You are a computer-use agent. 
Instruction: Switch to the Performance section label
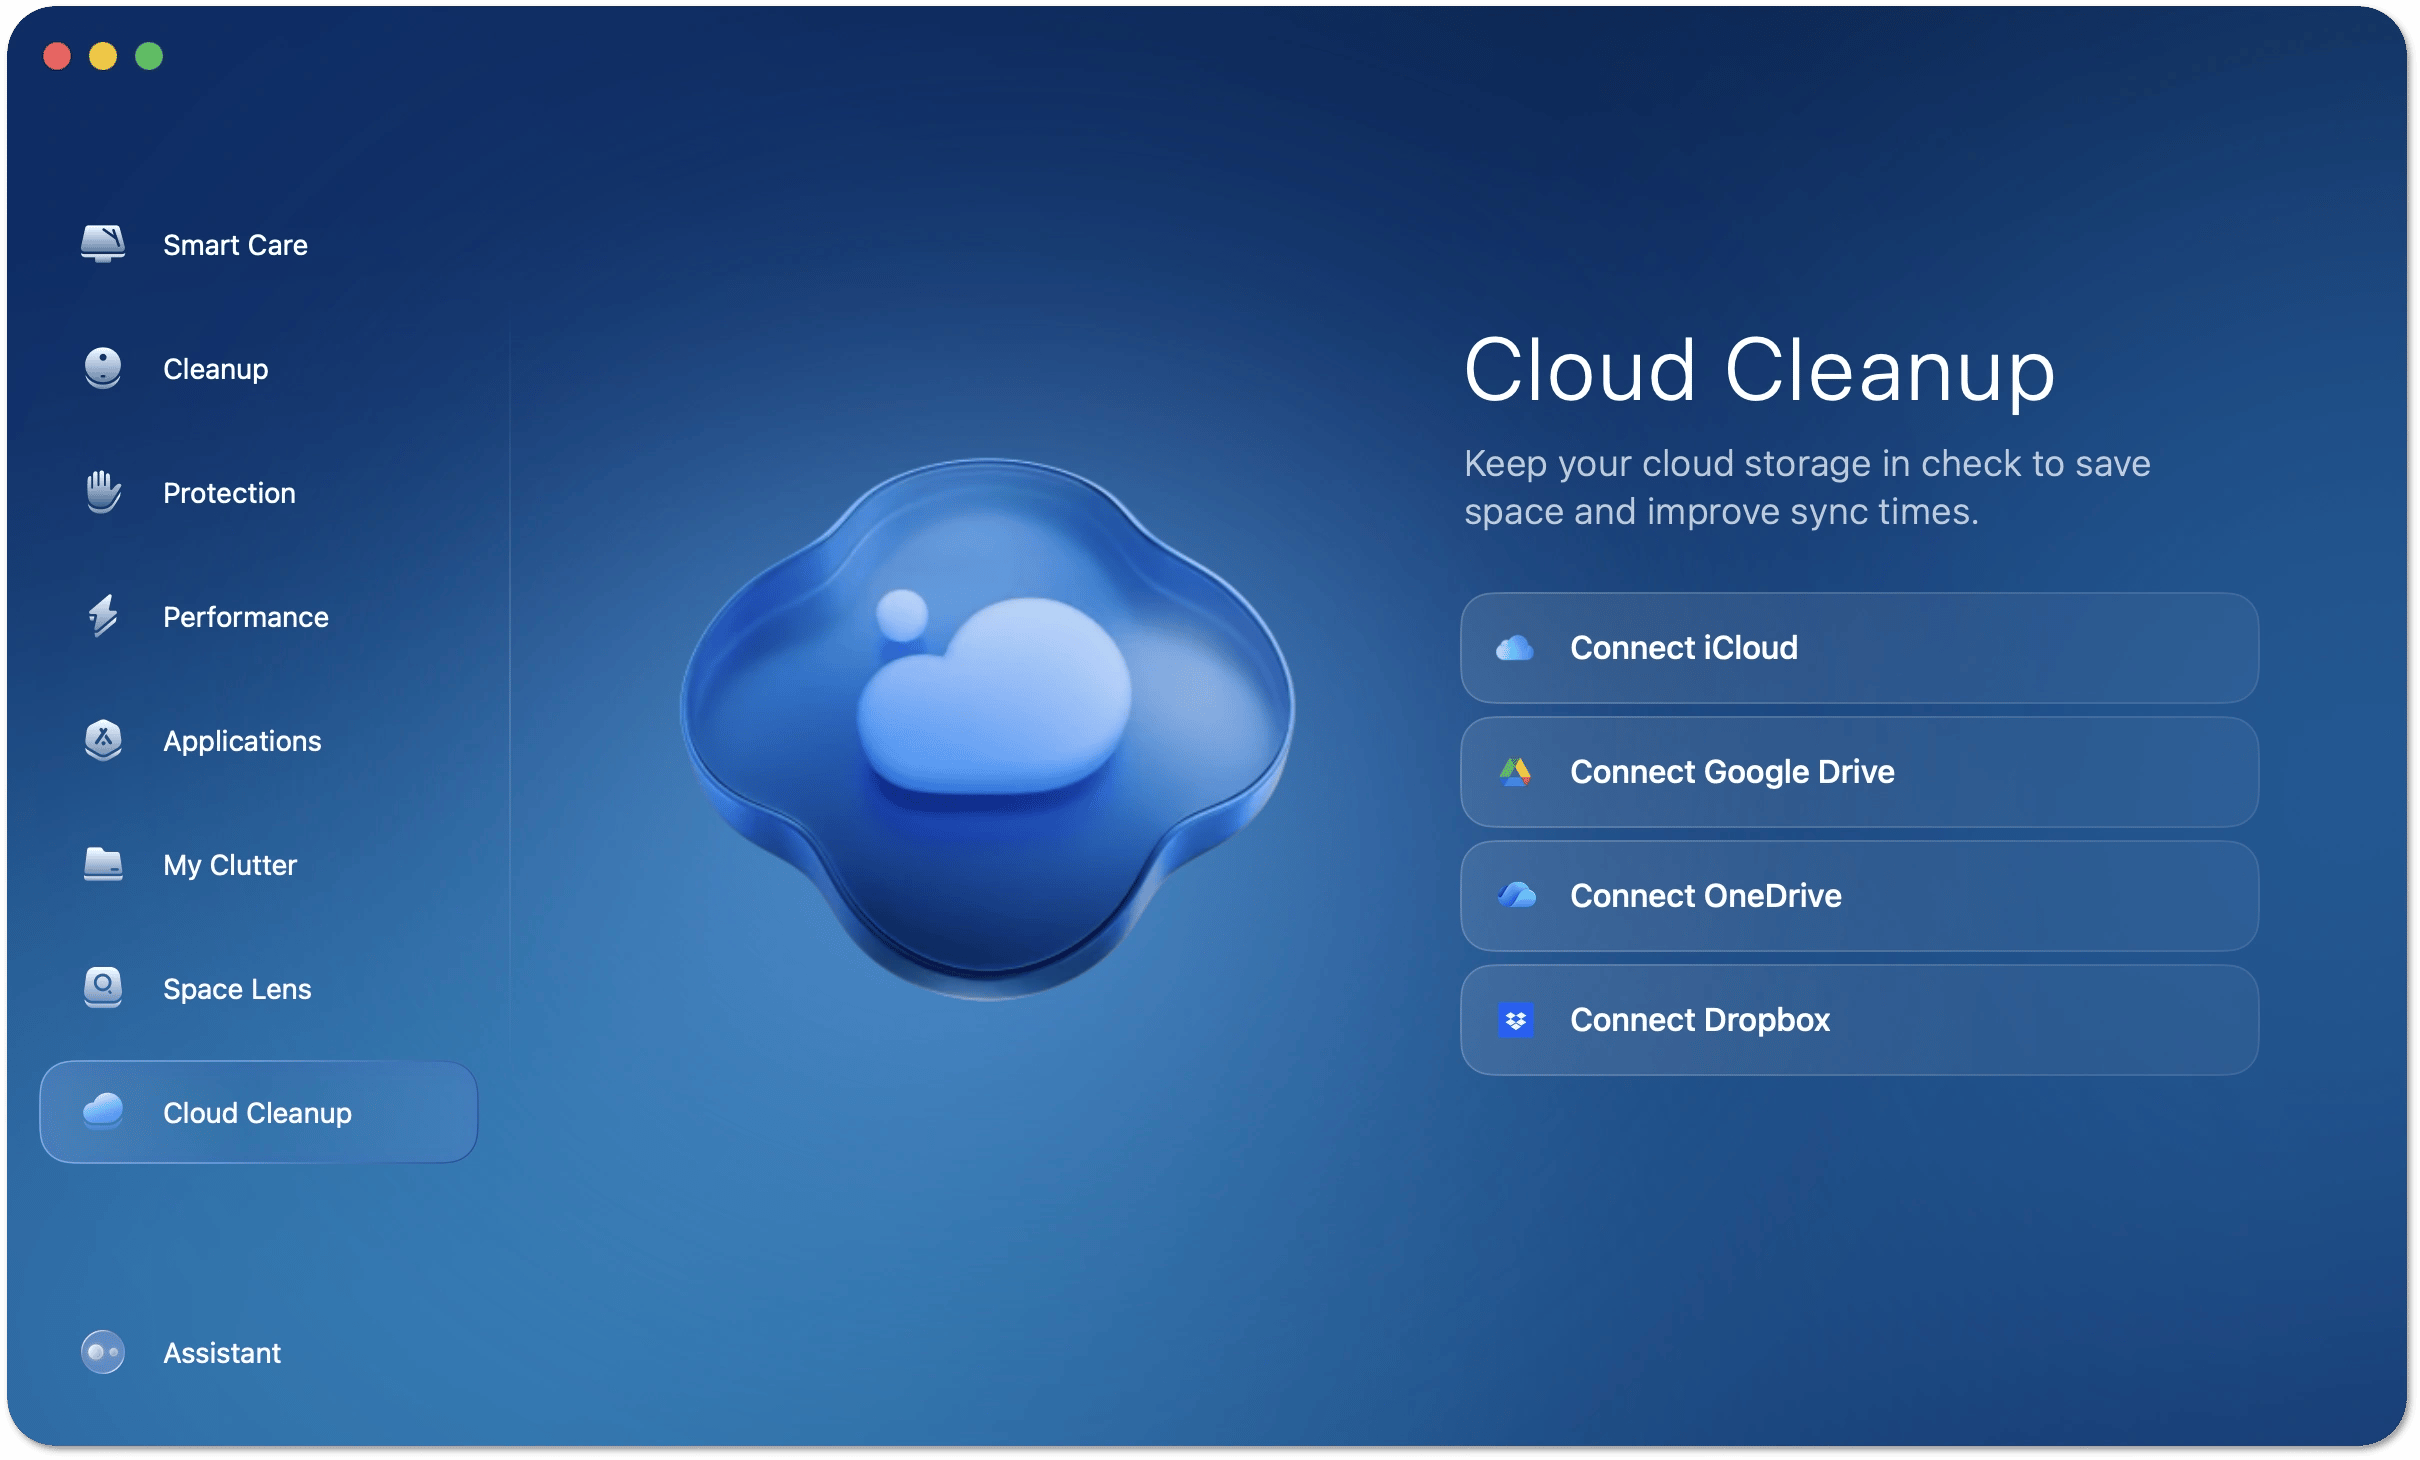pyautogui.click(x=246, y=617)
